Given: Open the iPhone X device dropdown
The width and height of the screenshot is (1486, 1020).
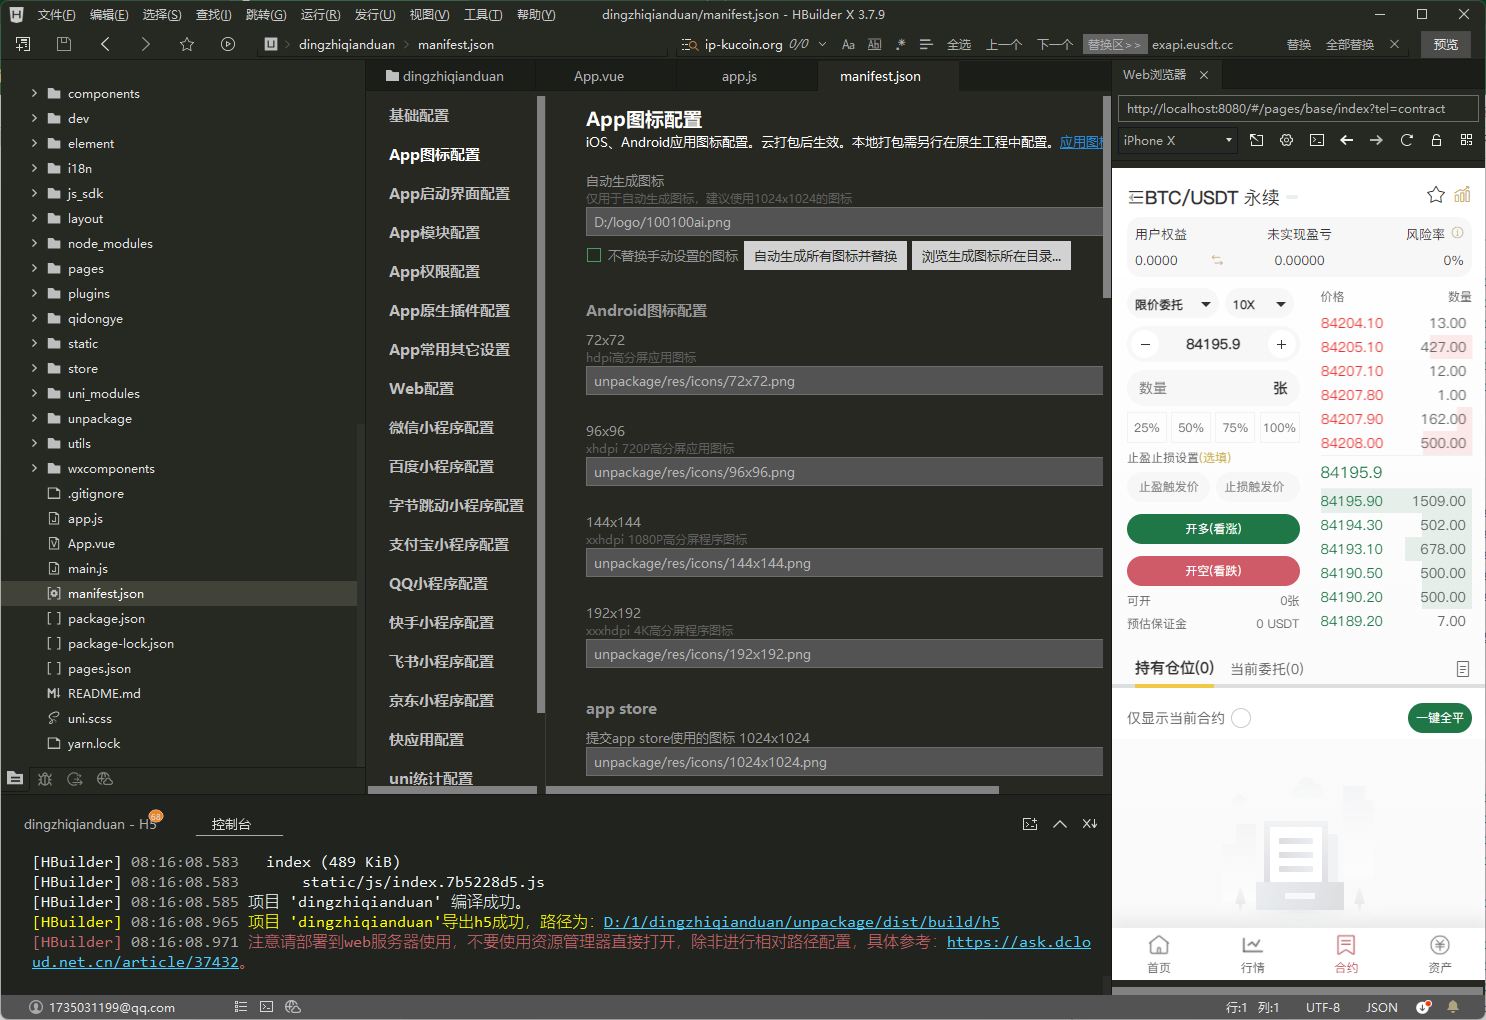Looking at the screenshot, I should 1178,140.
